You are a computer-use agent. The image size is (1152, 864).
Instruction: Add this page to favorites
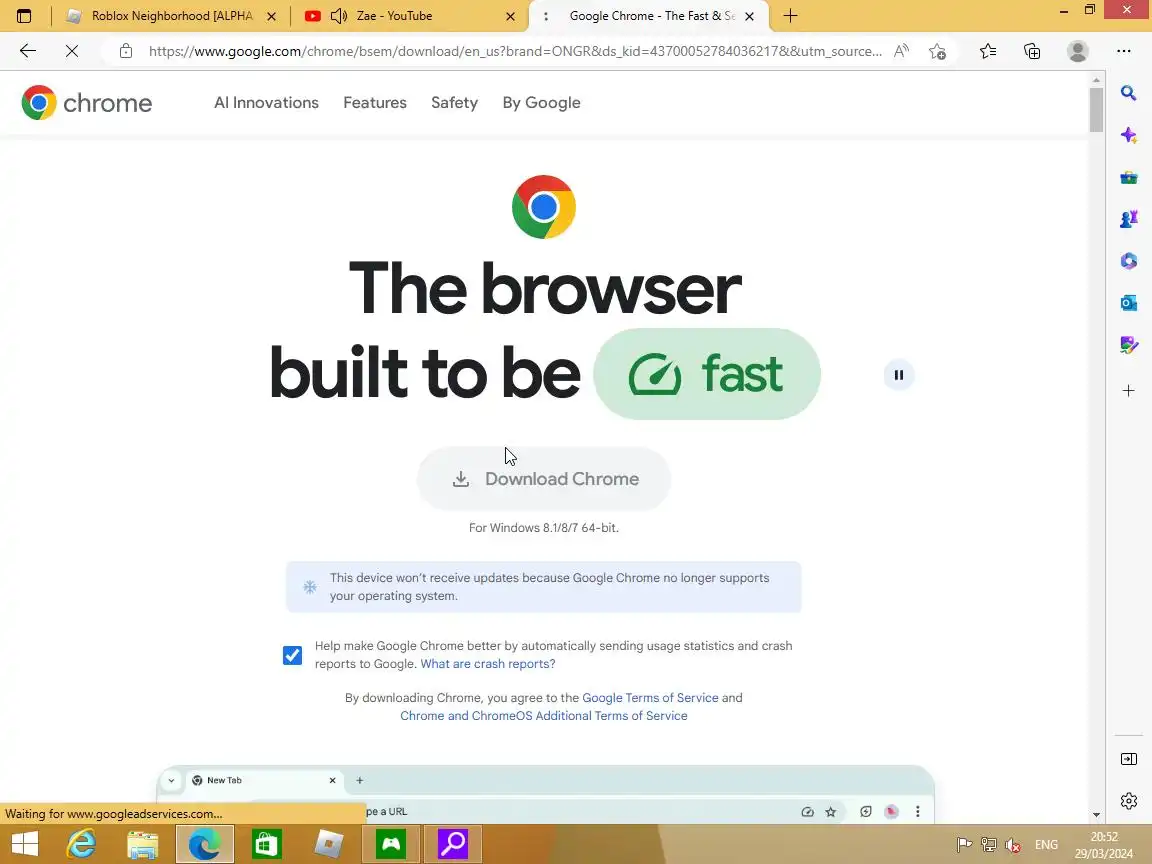[x=937, y=51]
